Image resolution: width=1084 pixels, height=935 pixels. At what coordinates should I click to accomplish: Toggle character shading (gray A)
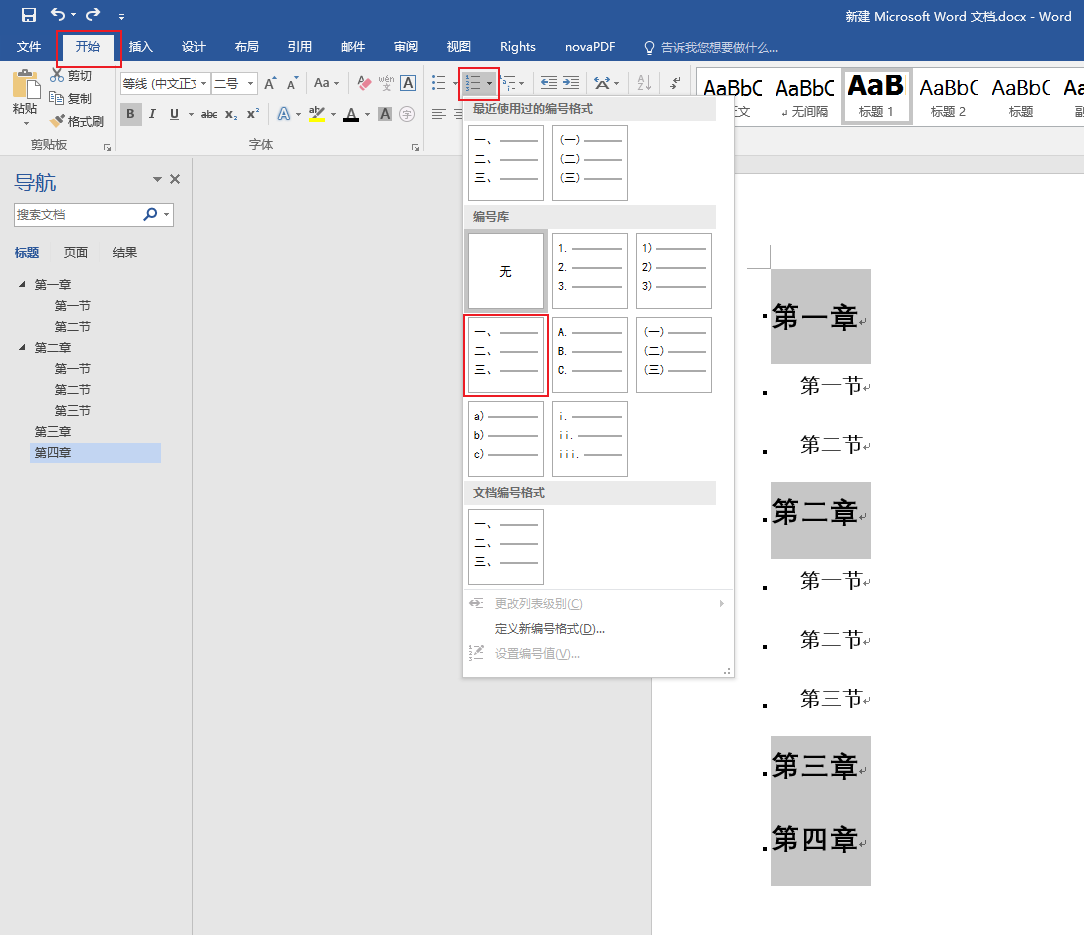click(385, 114)
